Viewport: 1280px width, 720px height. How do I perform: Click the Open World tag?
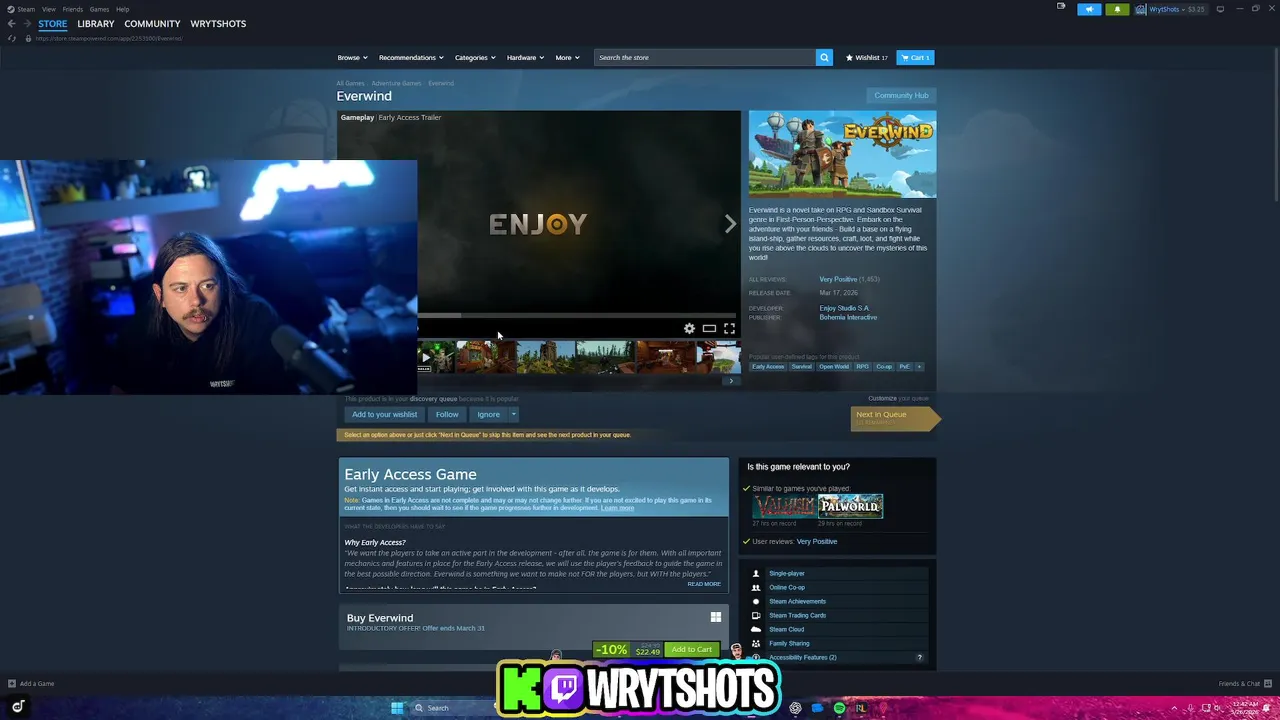point(834,366)
